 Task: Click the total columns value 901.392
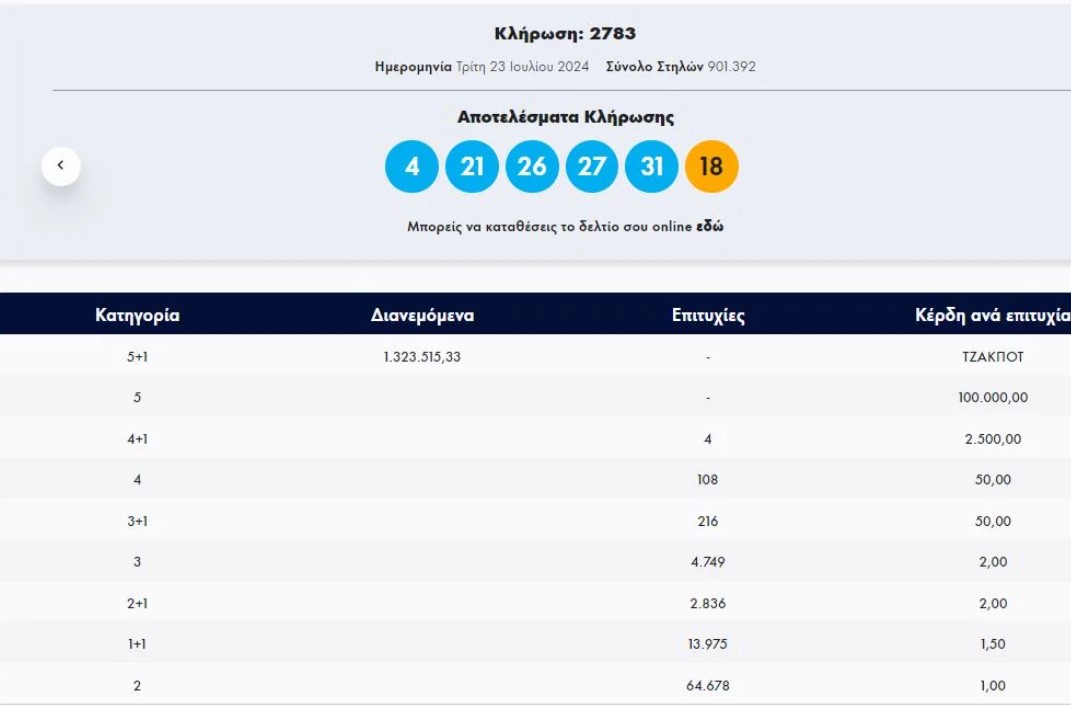[x=731, y=67]
